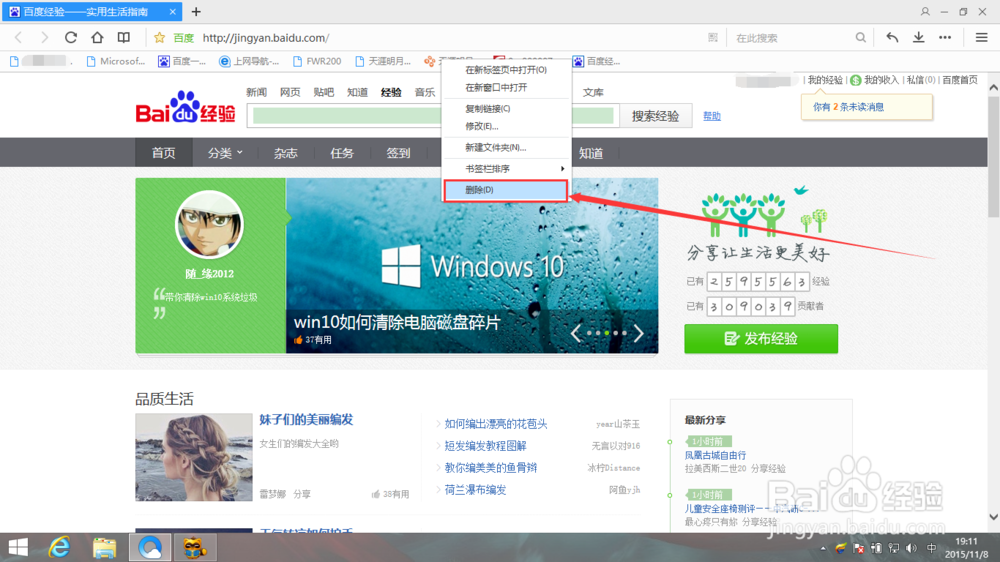Open a new tab with plus icon
The width and height of the screenshot is (1000, 562).
pyautogui.click(x=196, y=11)
